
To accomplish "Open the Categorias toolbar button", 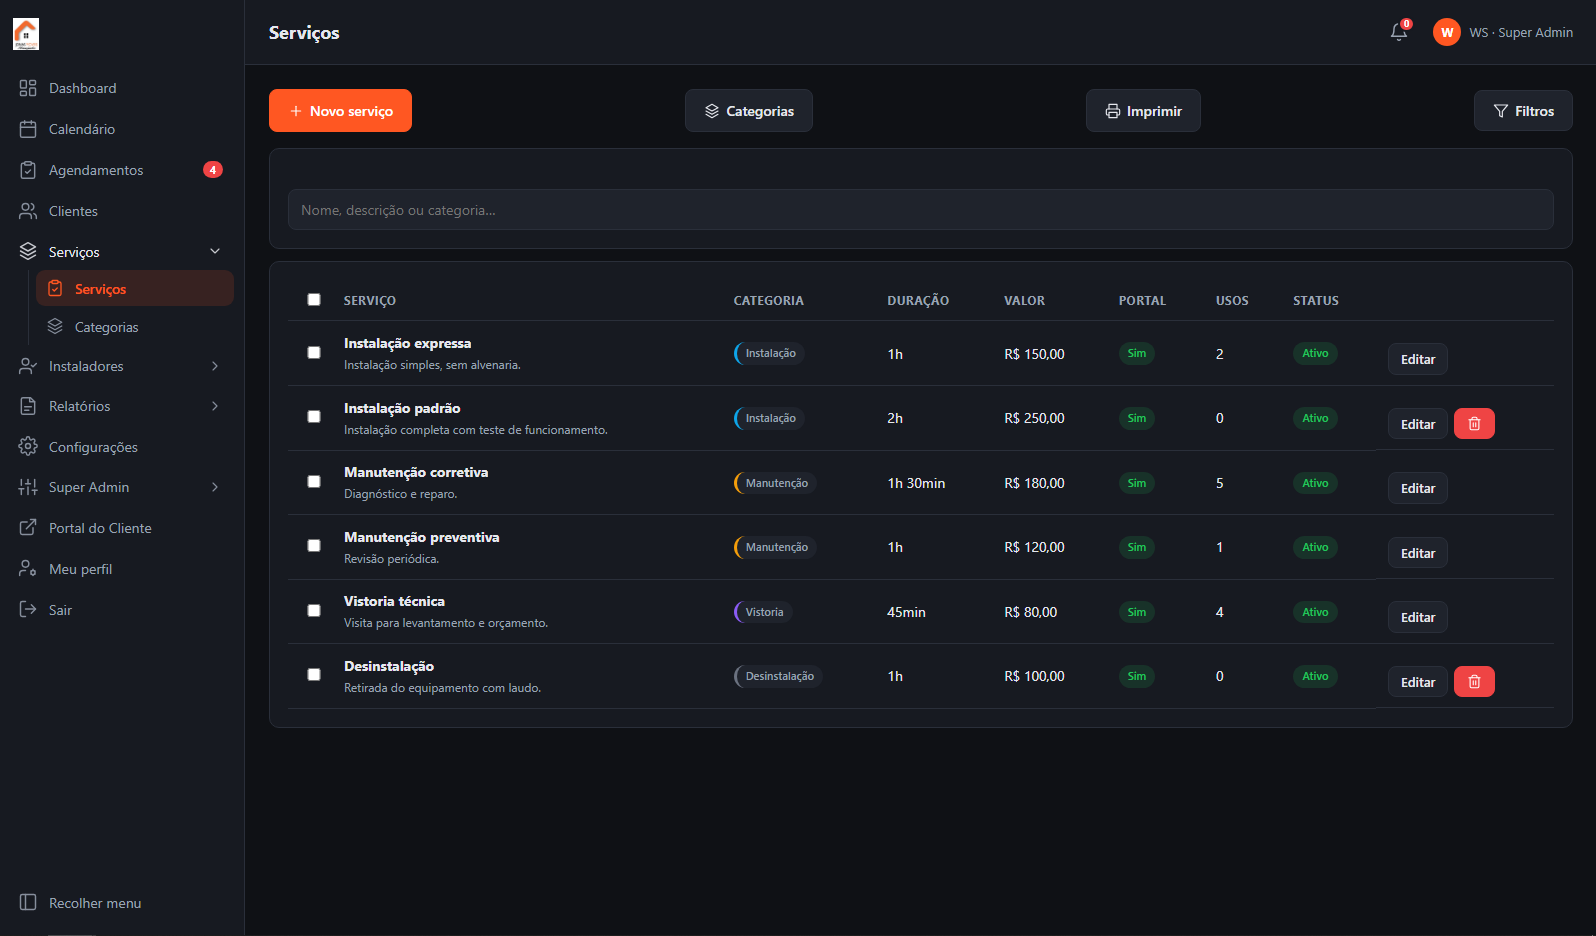I will tap(749, 111).
